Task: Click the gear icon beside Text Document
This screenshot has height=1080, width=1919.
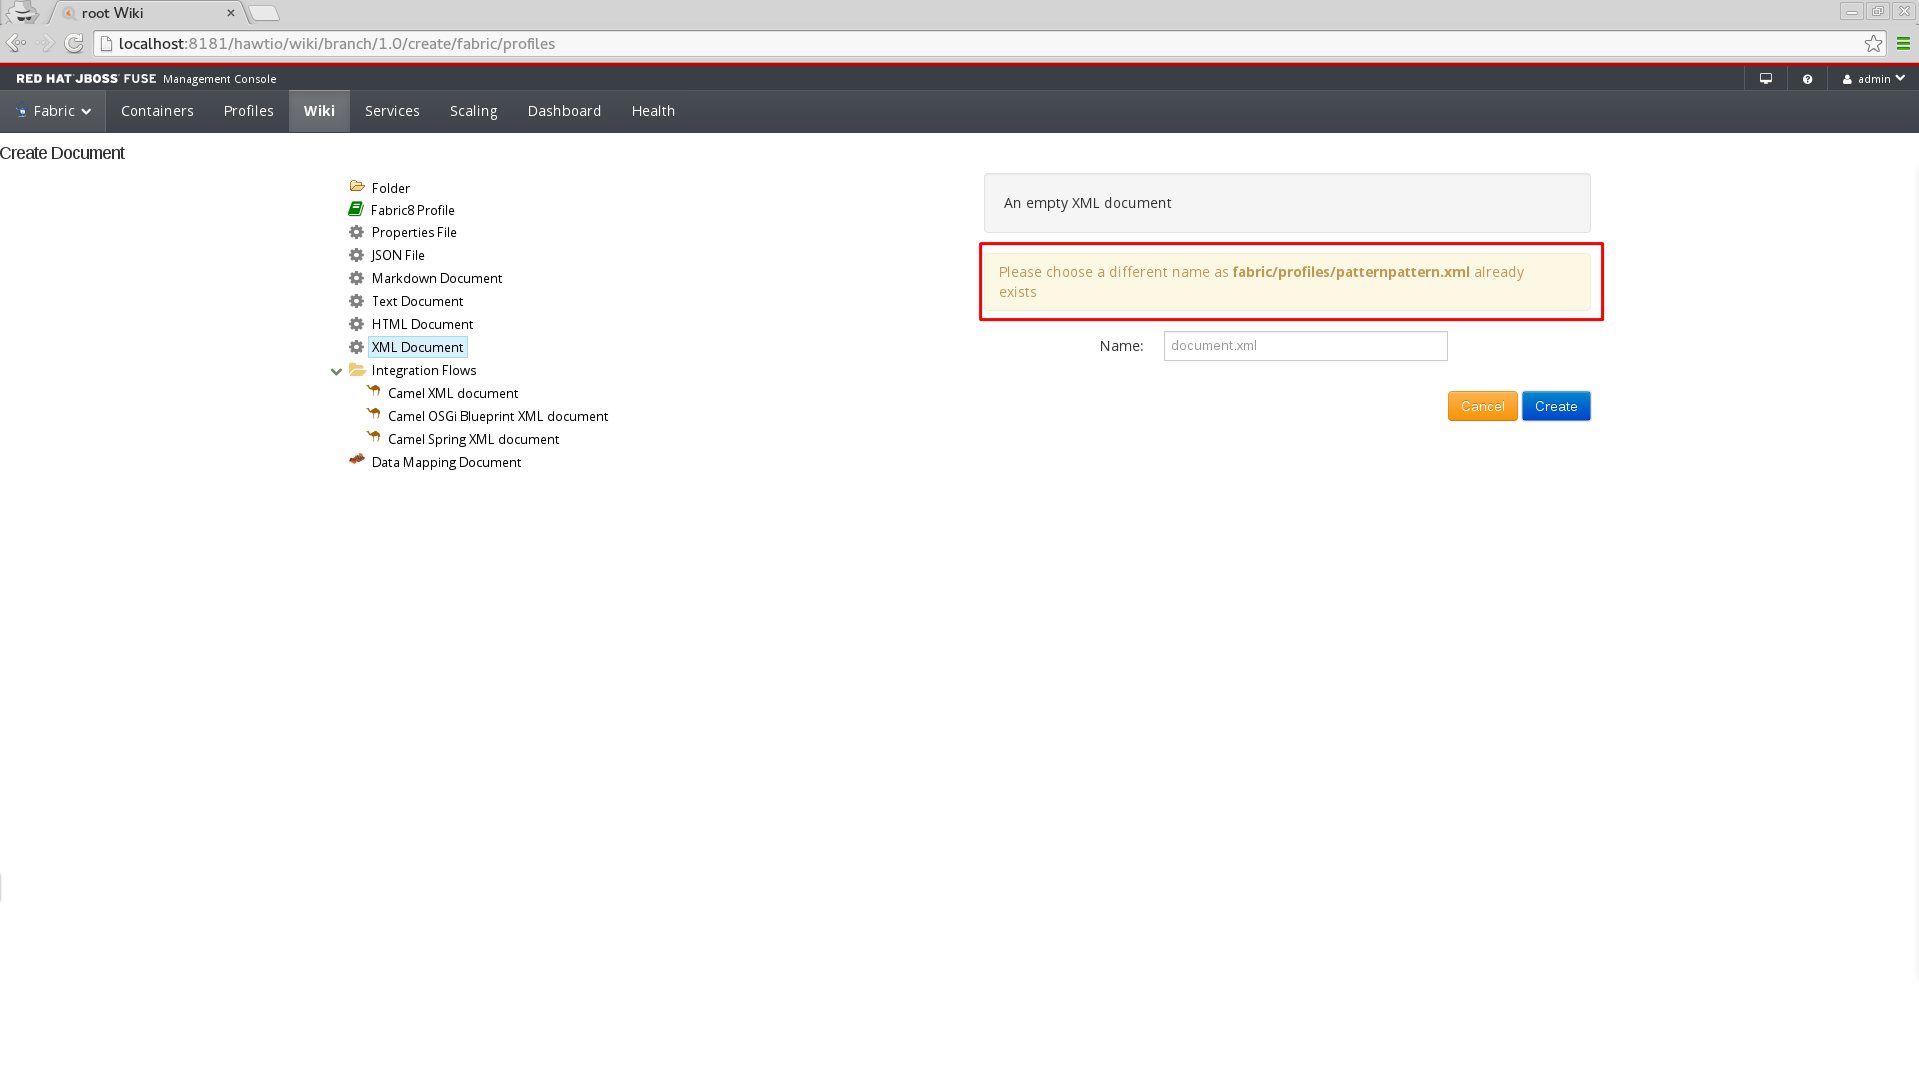Action: [356, 301]
